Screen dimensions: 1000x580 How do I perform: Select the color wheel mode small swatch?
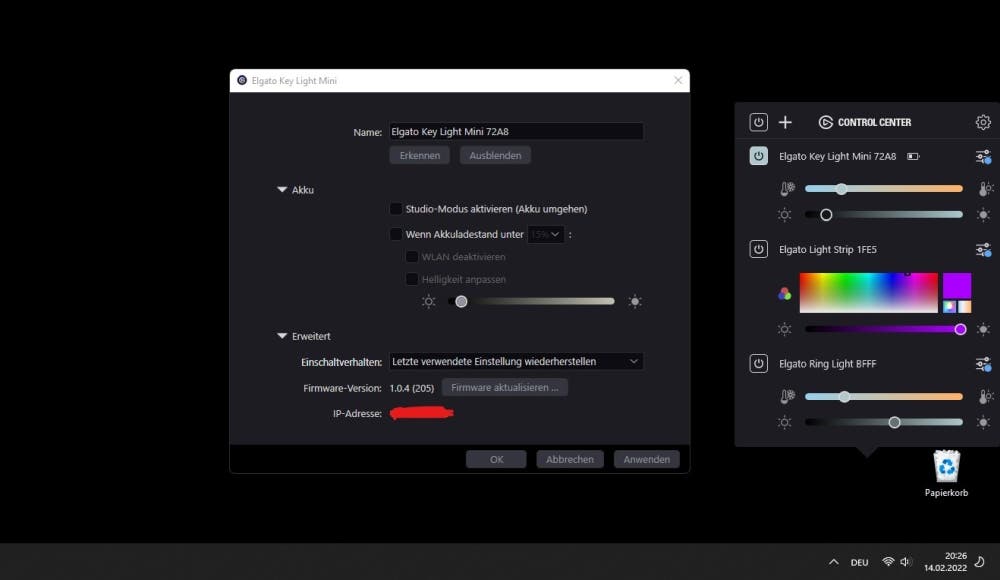click(950, 306)
